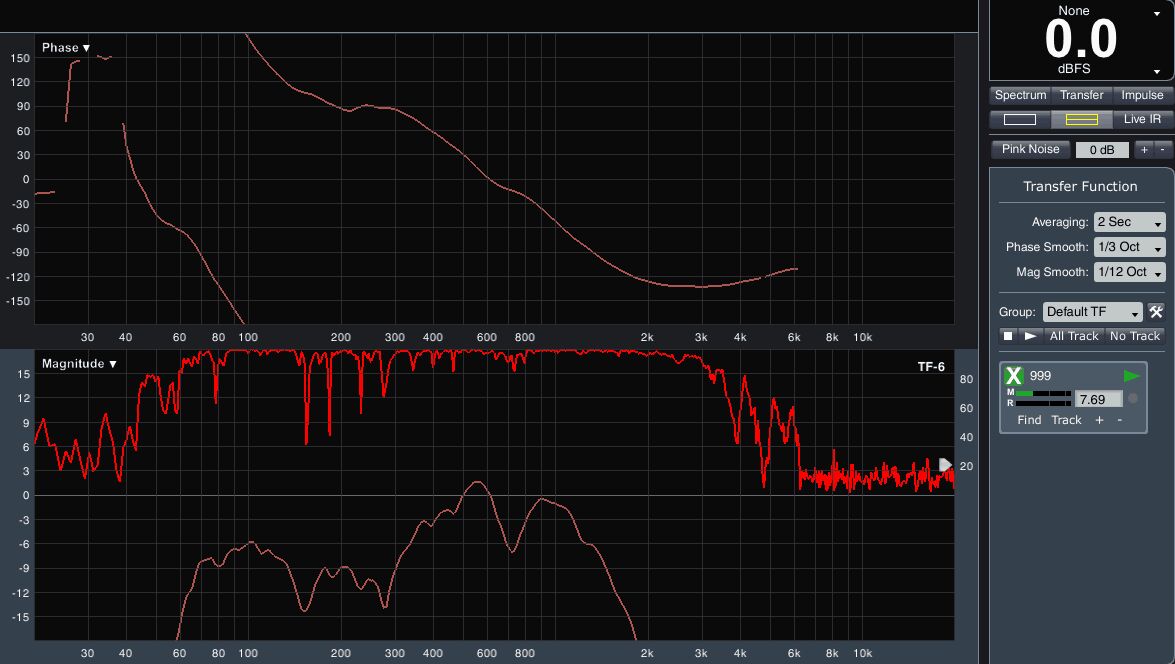Viewport: 1175px width, 664px height.
Task: Click the 999 measurement name
Action: tap(1040, 375)
